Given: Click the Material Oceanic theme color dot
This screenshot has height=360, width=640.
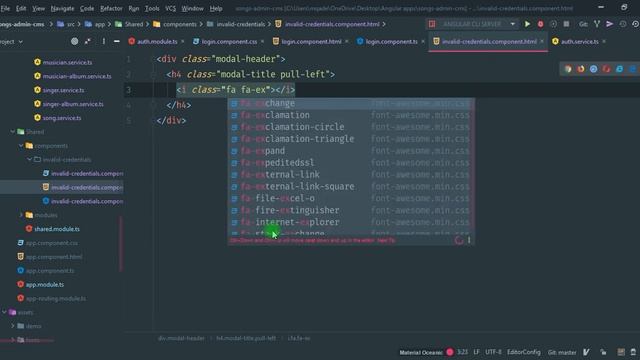Looking at the screenshot, I should tap(450, 352).
